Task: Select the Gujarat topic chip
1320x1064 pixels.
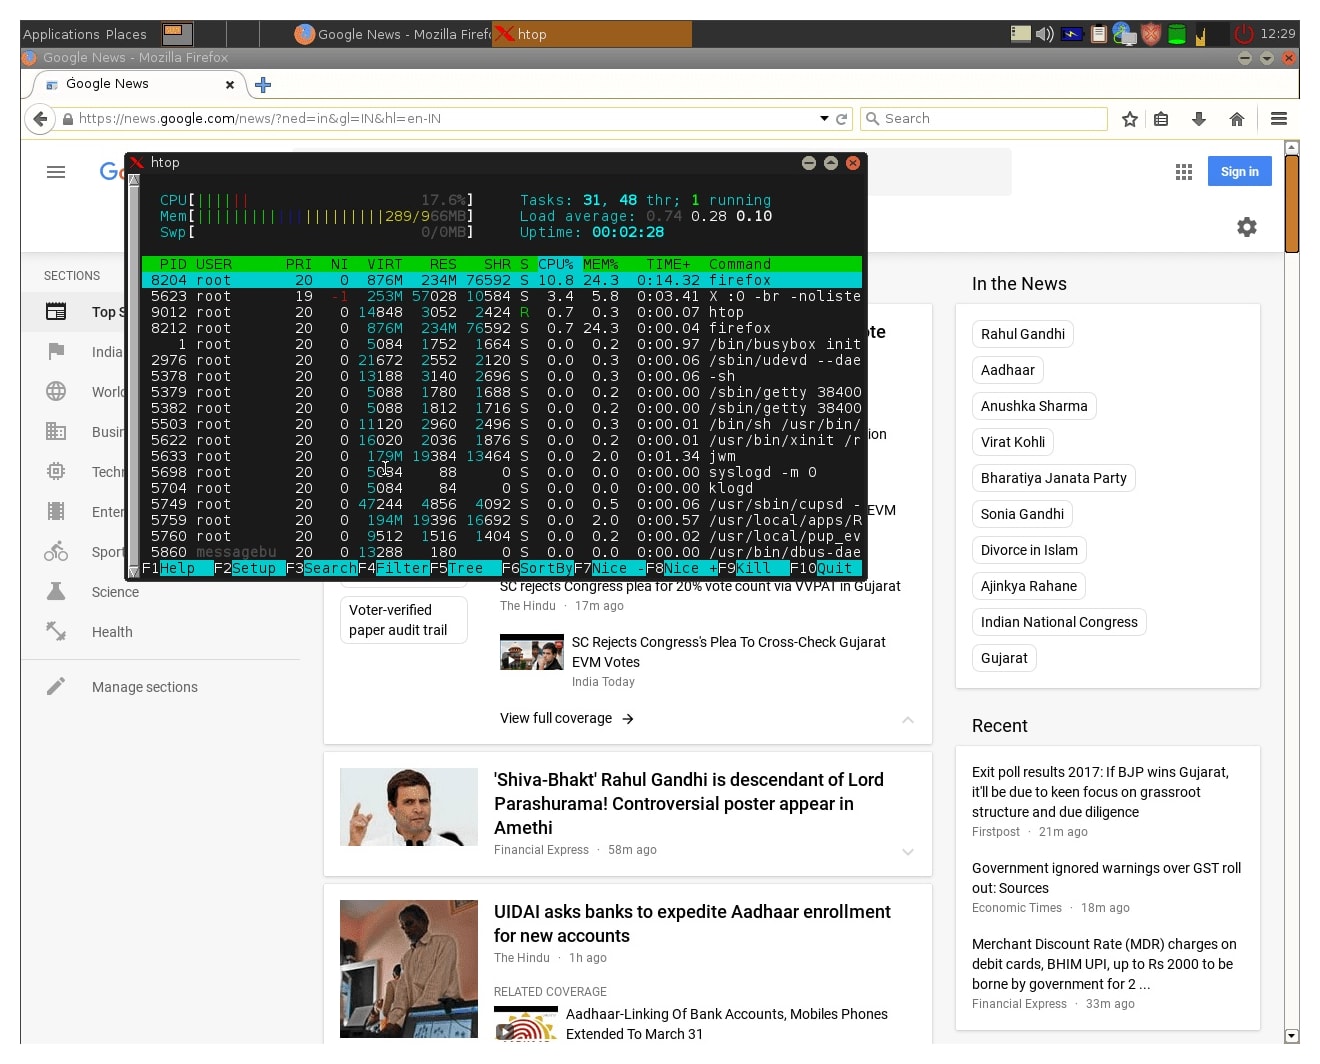Action: 1004,658
